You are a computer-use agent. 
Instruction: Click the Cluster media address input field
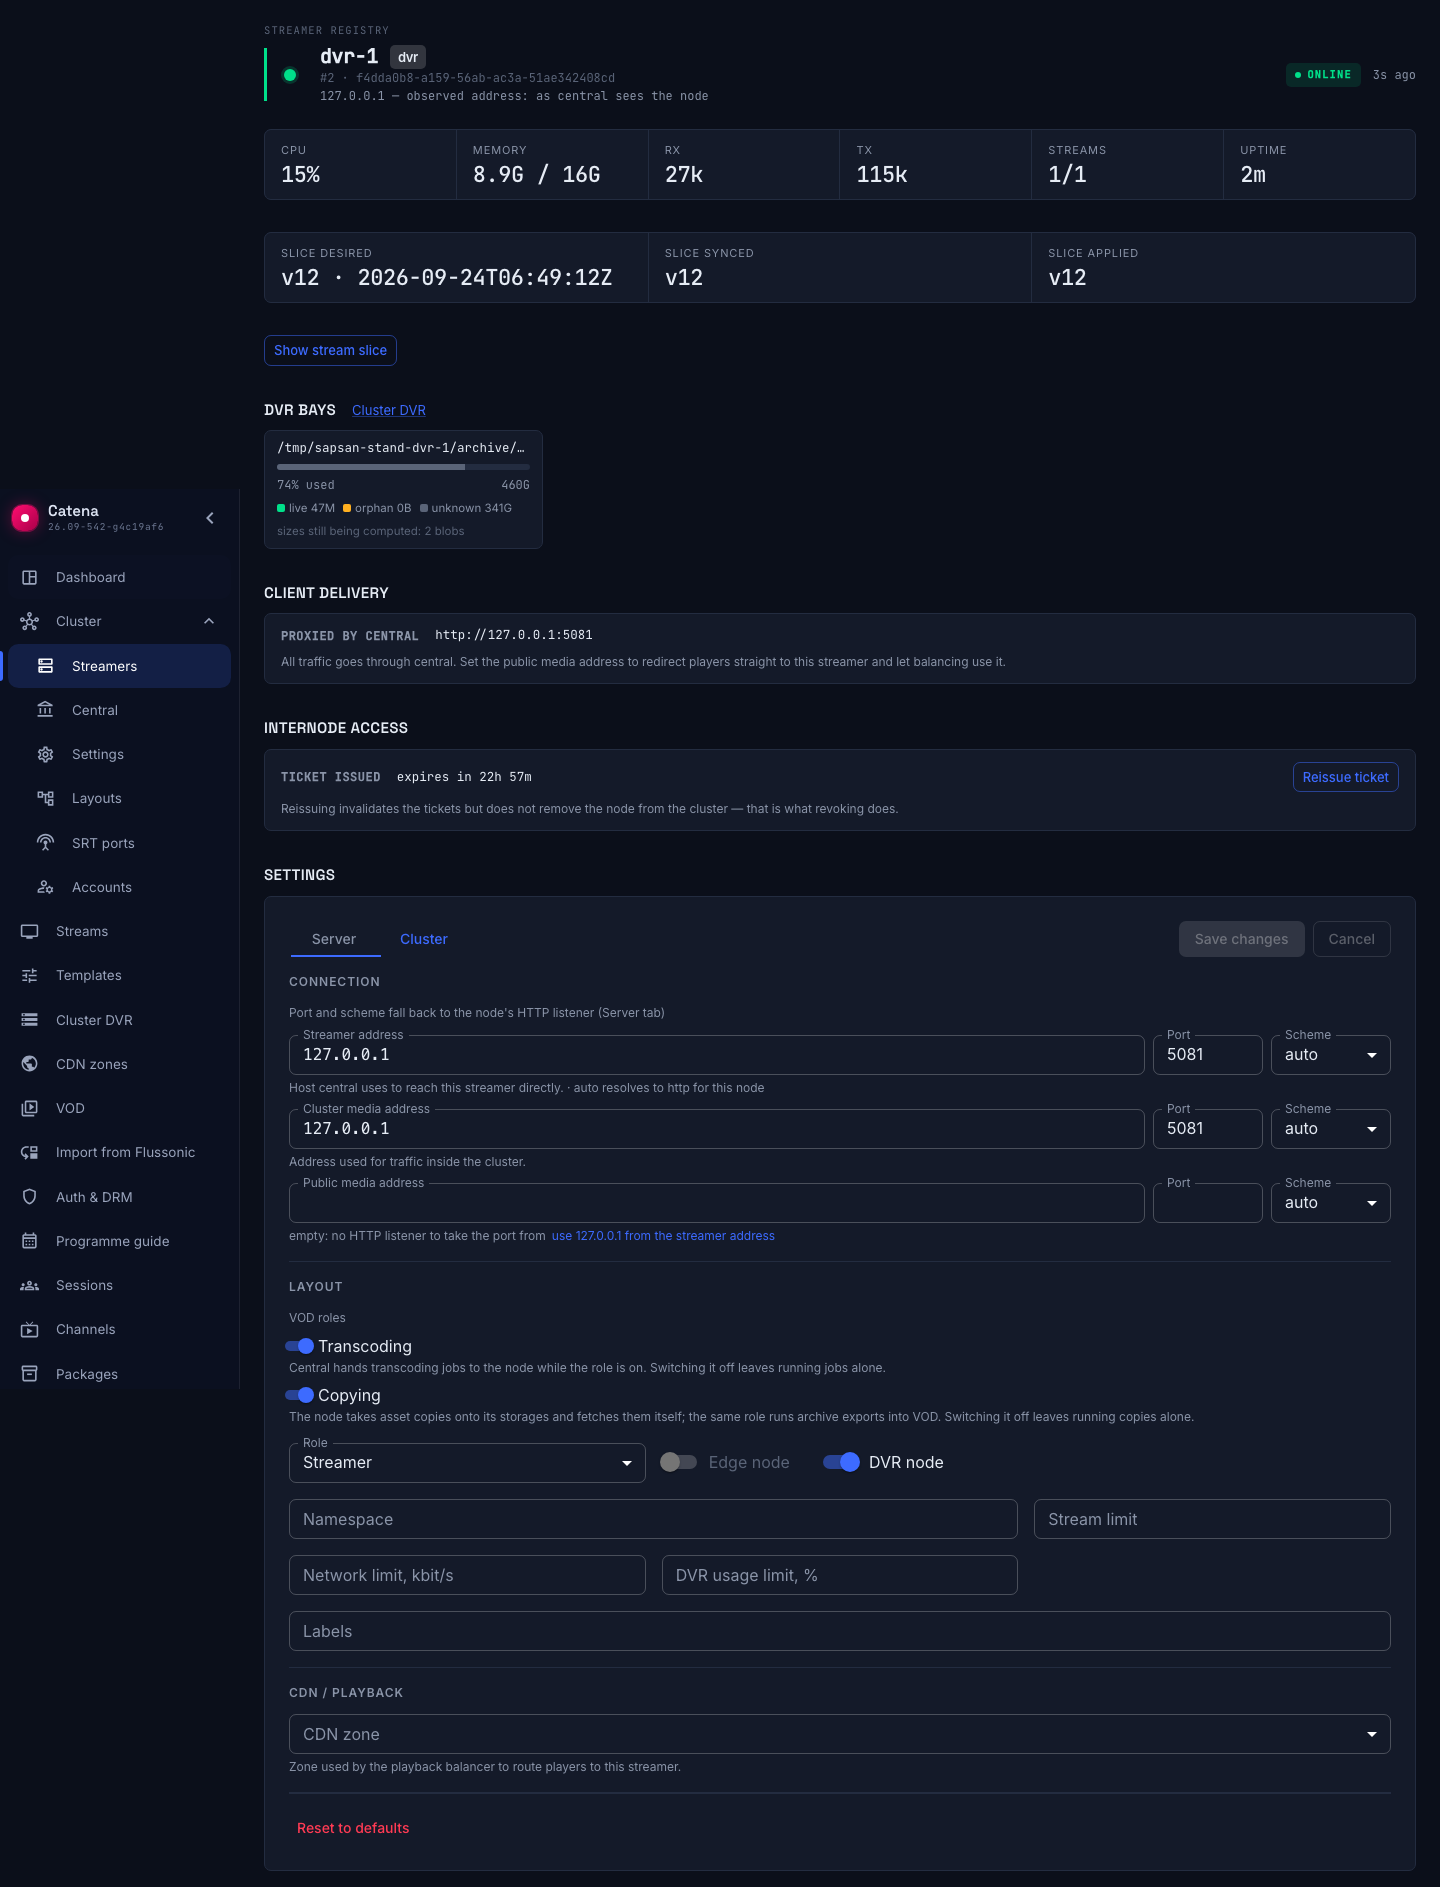(717, 1129)
